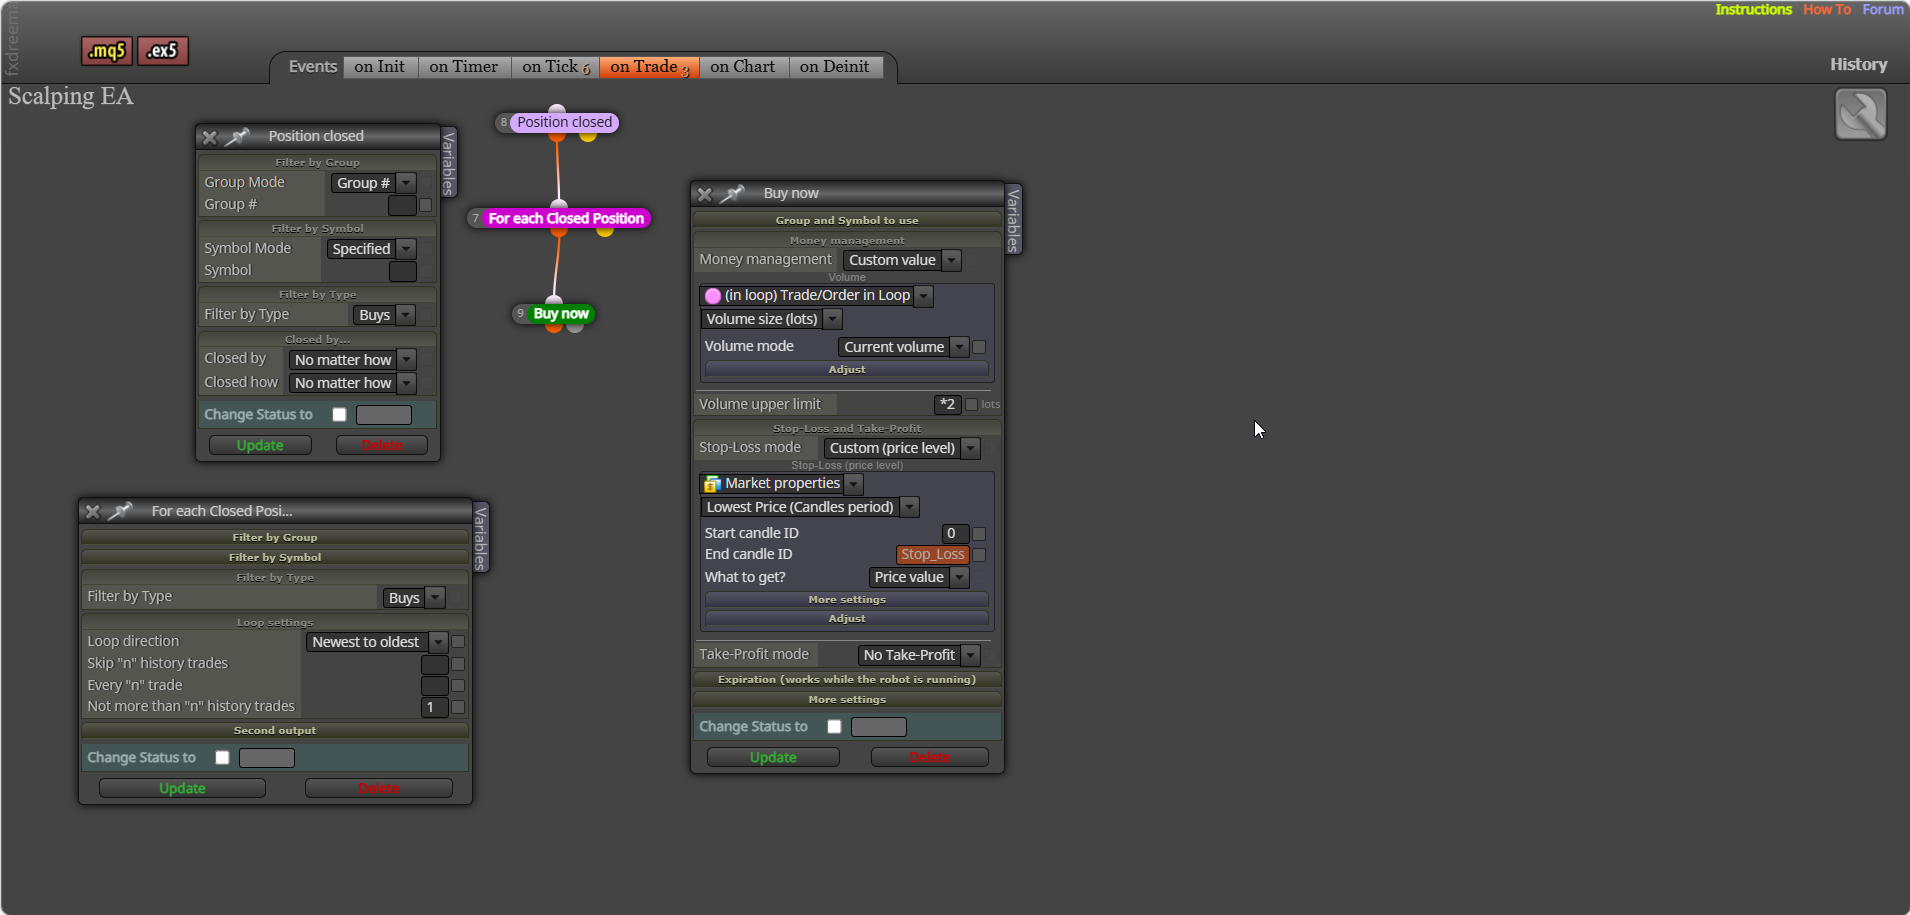Open the How To link
The width and height of the screenshot is (1910, 915).
point(1827,9)
